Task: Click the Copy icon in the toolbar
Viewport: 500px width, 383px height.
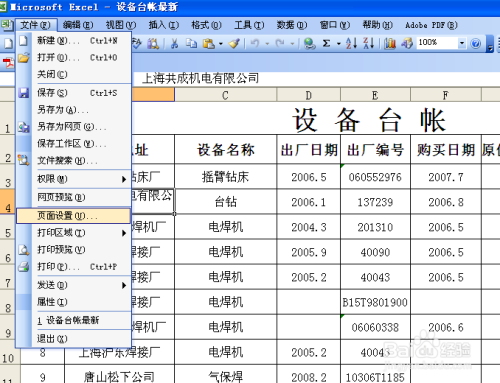Action: point(191,43)
